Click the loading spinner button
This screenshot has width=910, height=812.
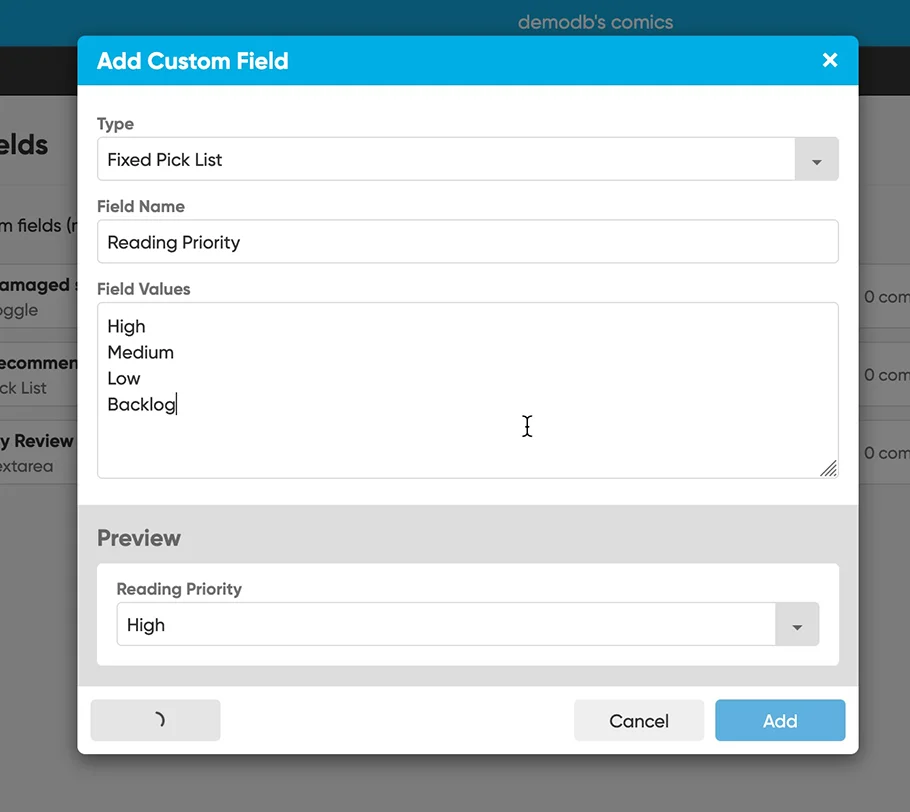click(155, 720)
